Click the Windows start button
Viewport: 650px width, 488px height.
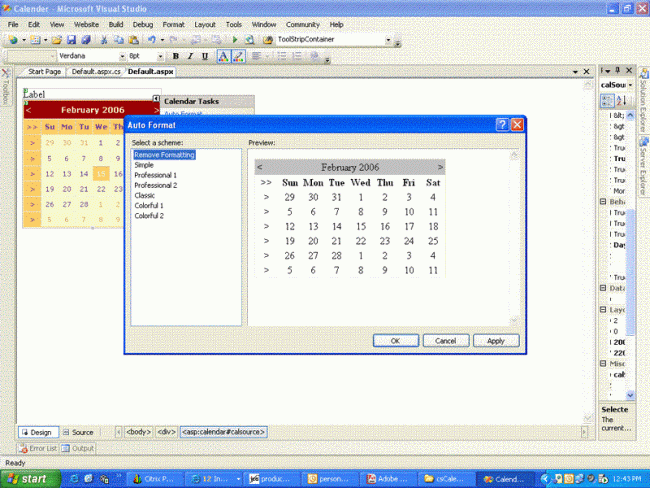(29, 479)
